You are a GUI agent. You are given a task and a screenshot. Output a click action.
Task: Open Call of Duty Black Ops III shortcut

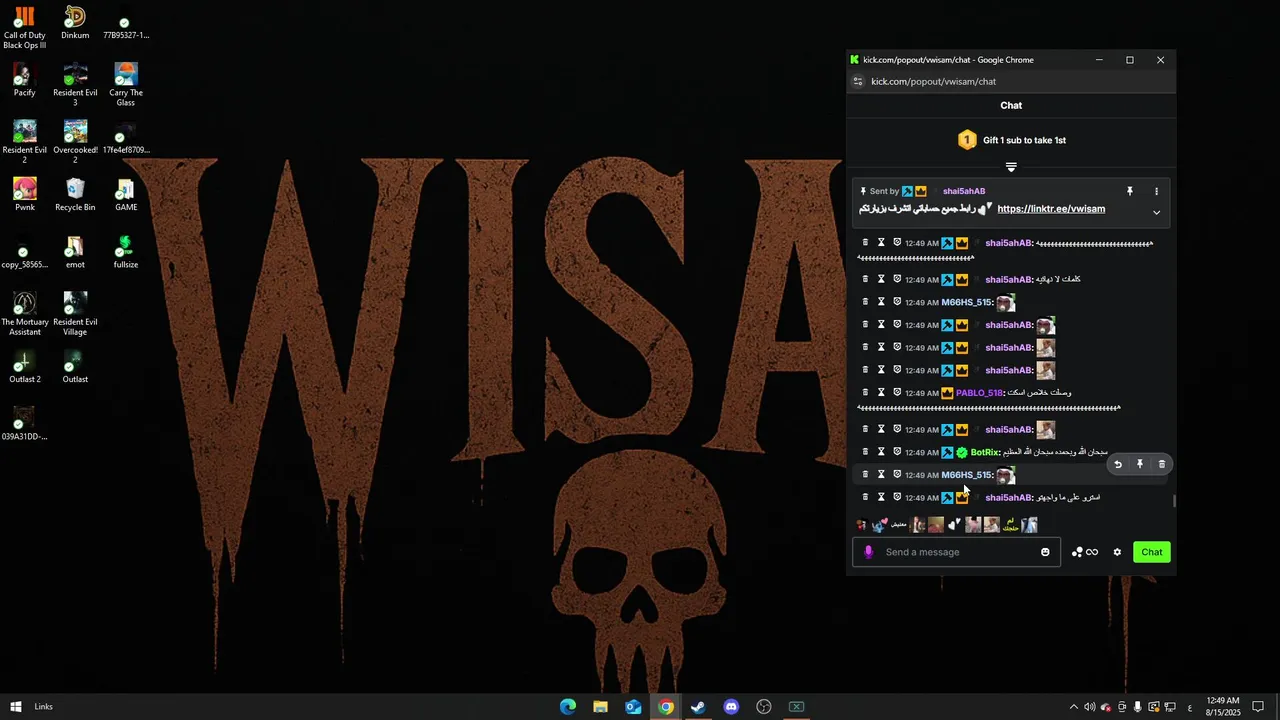[25, 27]
